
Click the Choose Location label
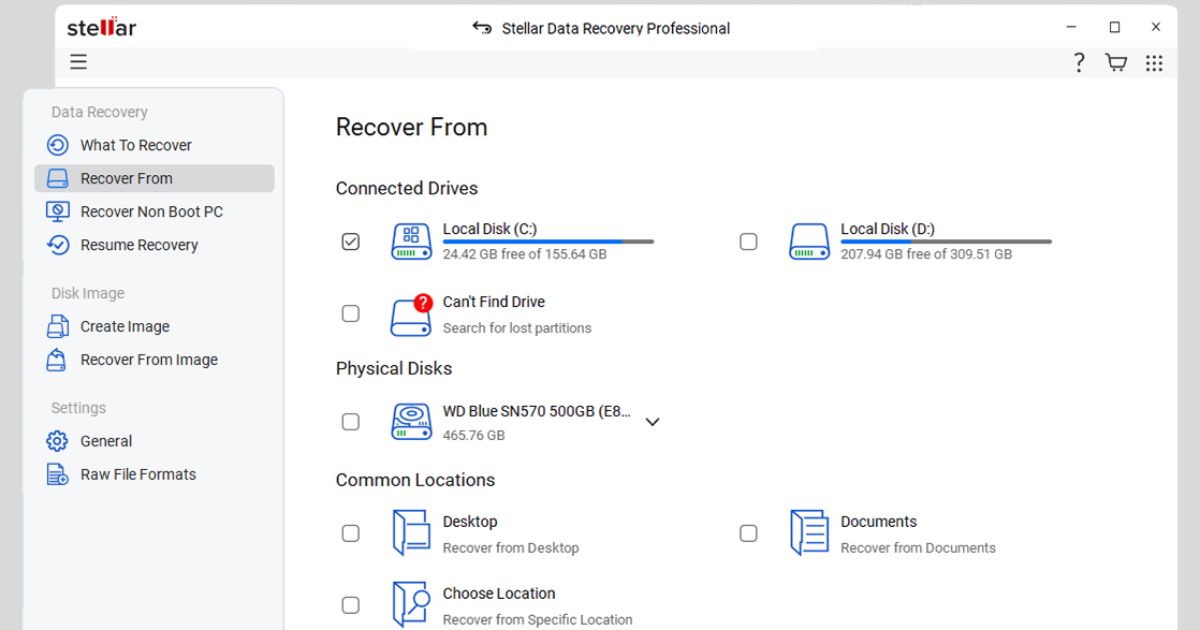tap(499, 594)
